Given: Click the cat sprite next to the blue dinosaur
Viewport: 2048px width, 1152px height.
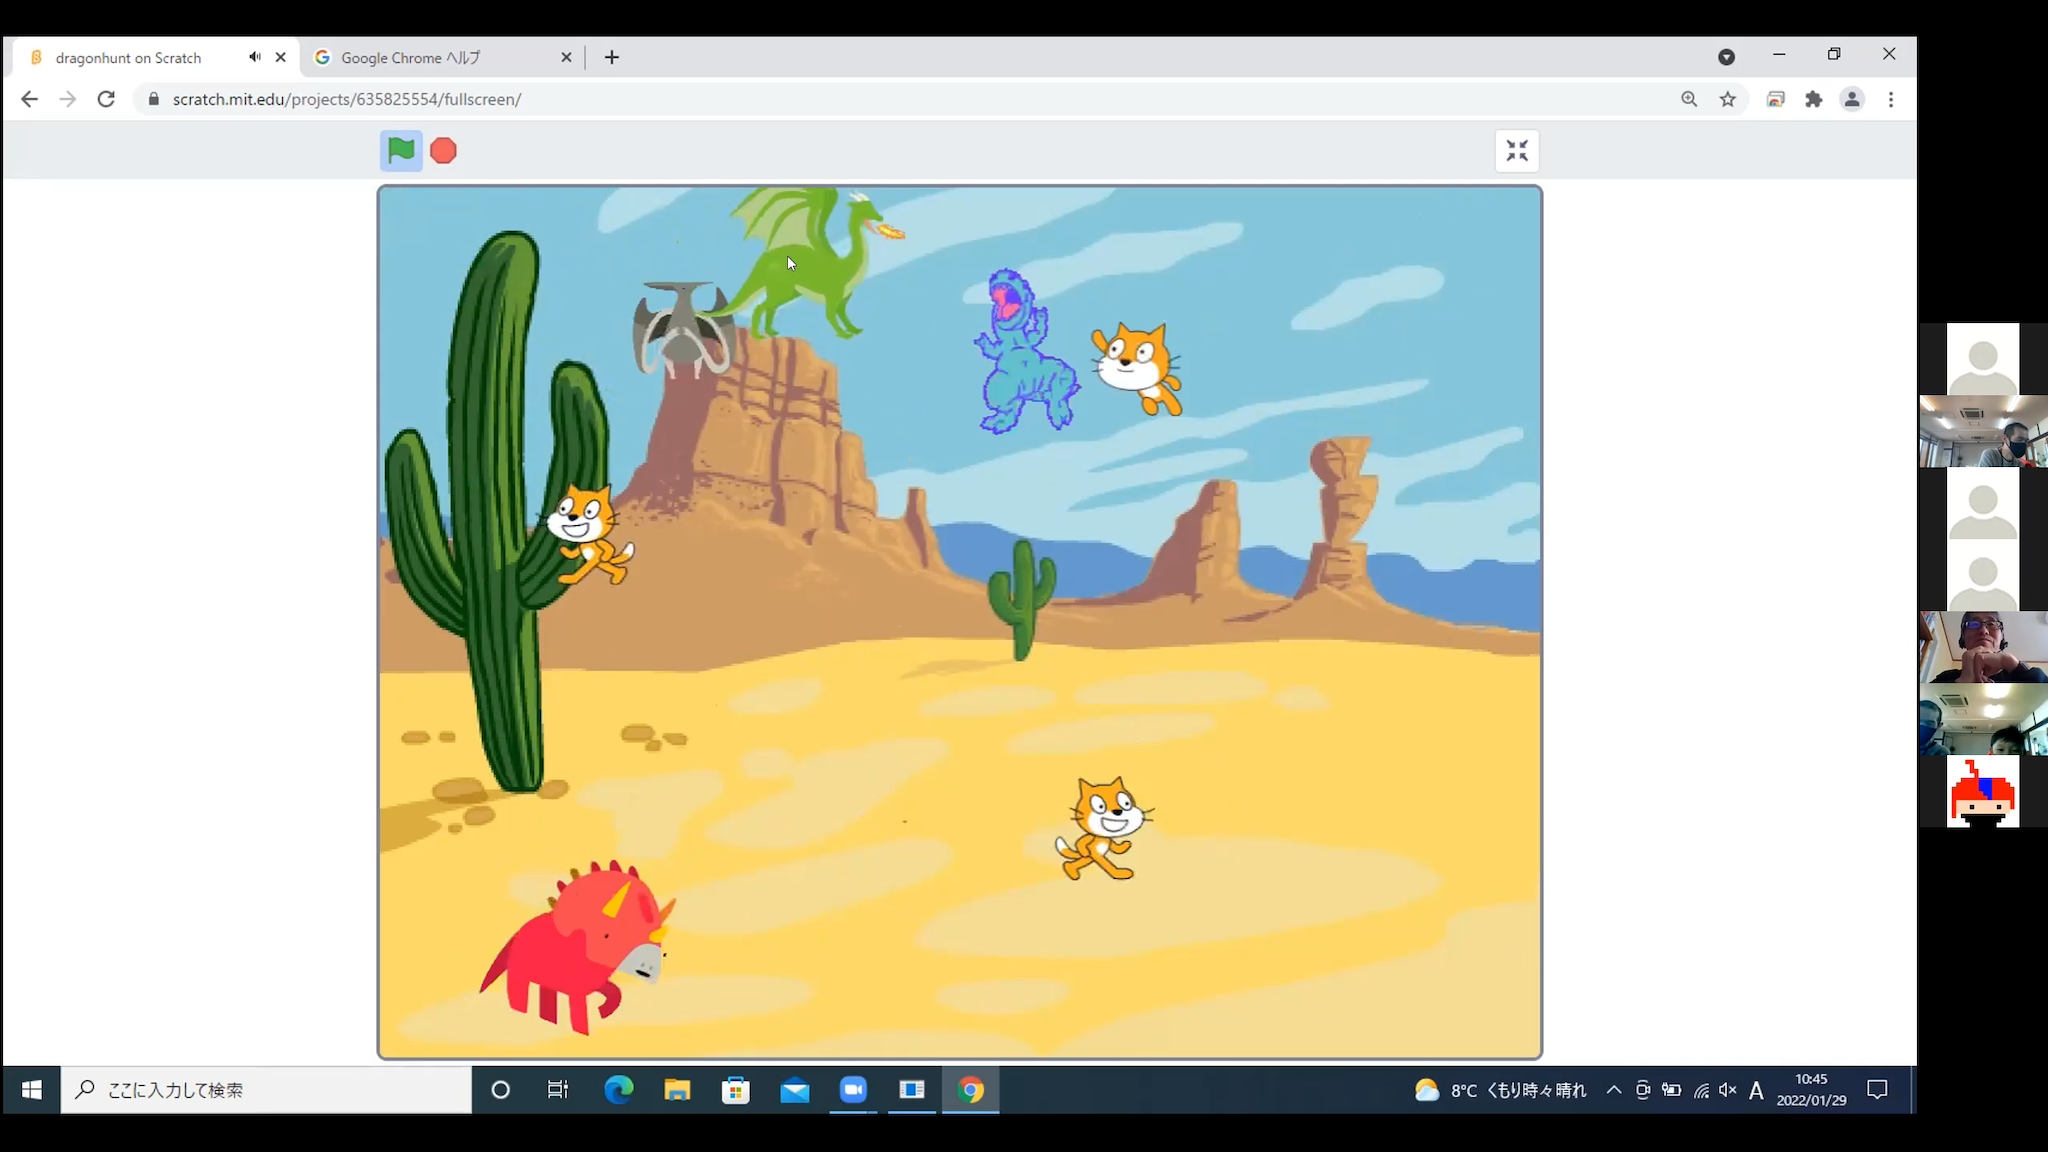Looking at the screenshot, I should point(1138,368).
